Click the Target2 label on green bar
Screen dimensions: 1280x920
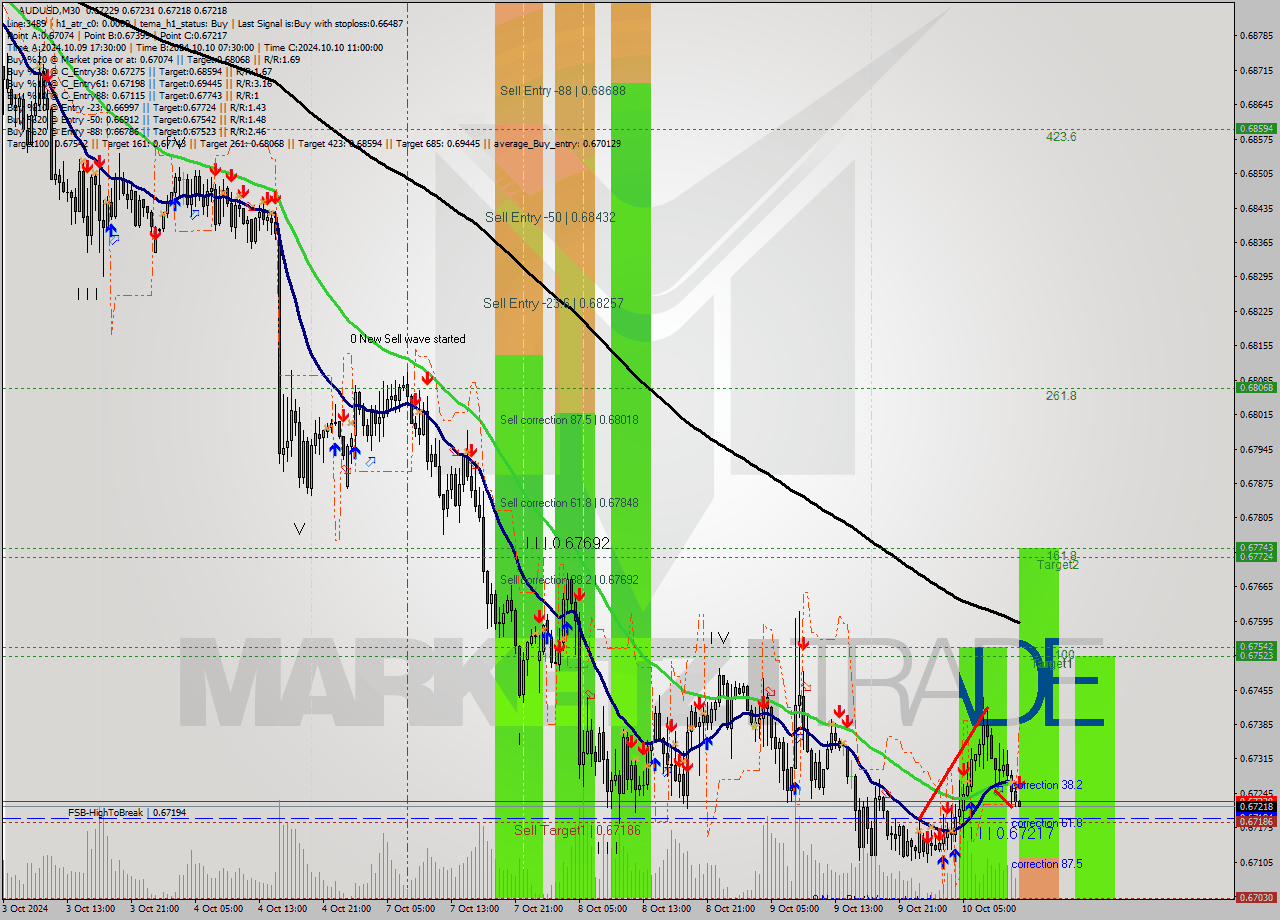1057,565
